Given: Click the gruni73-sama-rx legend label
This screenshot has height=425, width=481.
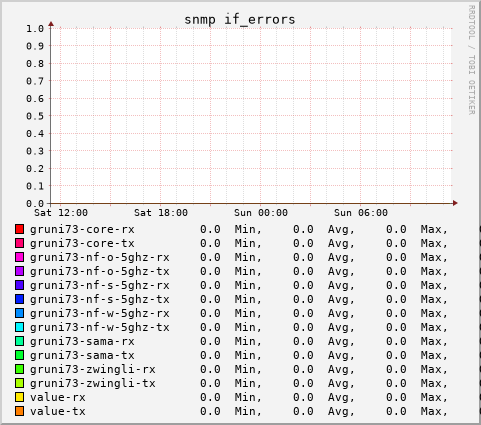Looking at the screenshot, I should (82, 342).
